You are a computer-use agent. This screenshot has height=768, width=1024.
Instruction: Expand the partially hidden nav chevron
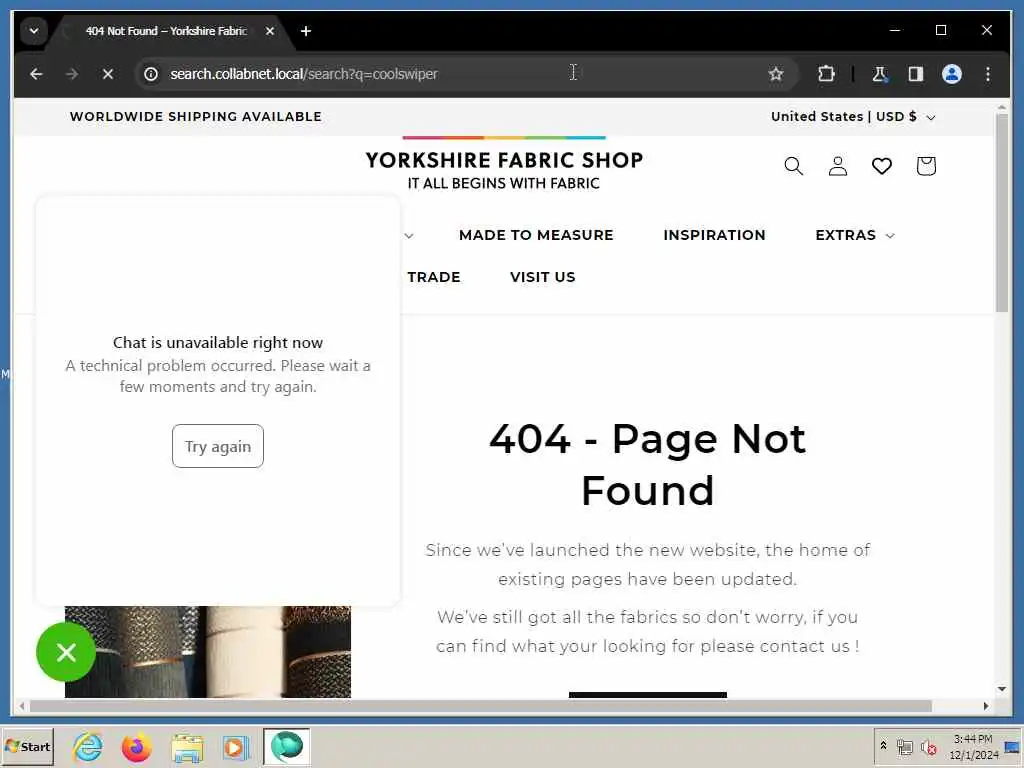[x=409, y=236]
